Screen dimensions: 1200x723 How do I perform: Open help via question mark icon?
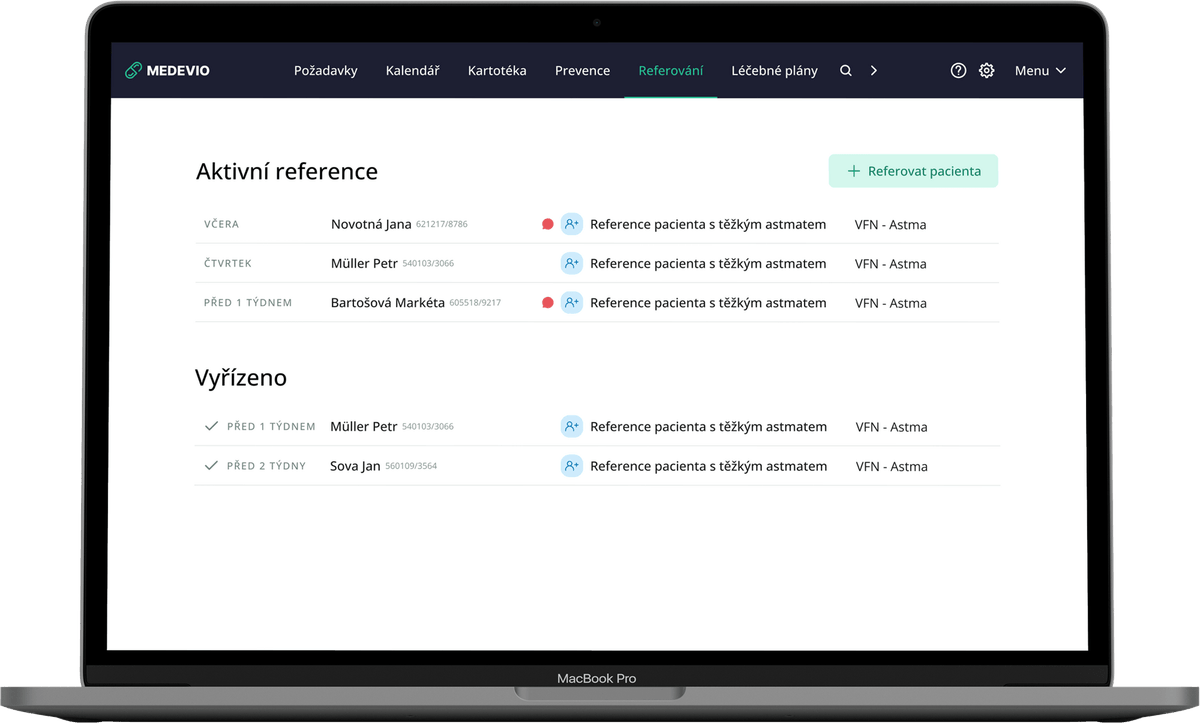[958, 71]
